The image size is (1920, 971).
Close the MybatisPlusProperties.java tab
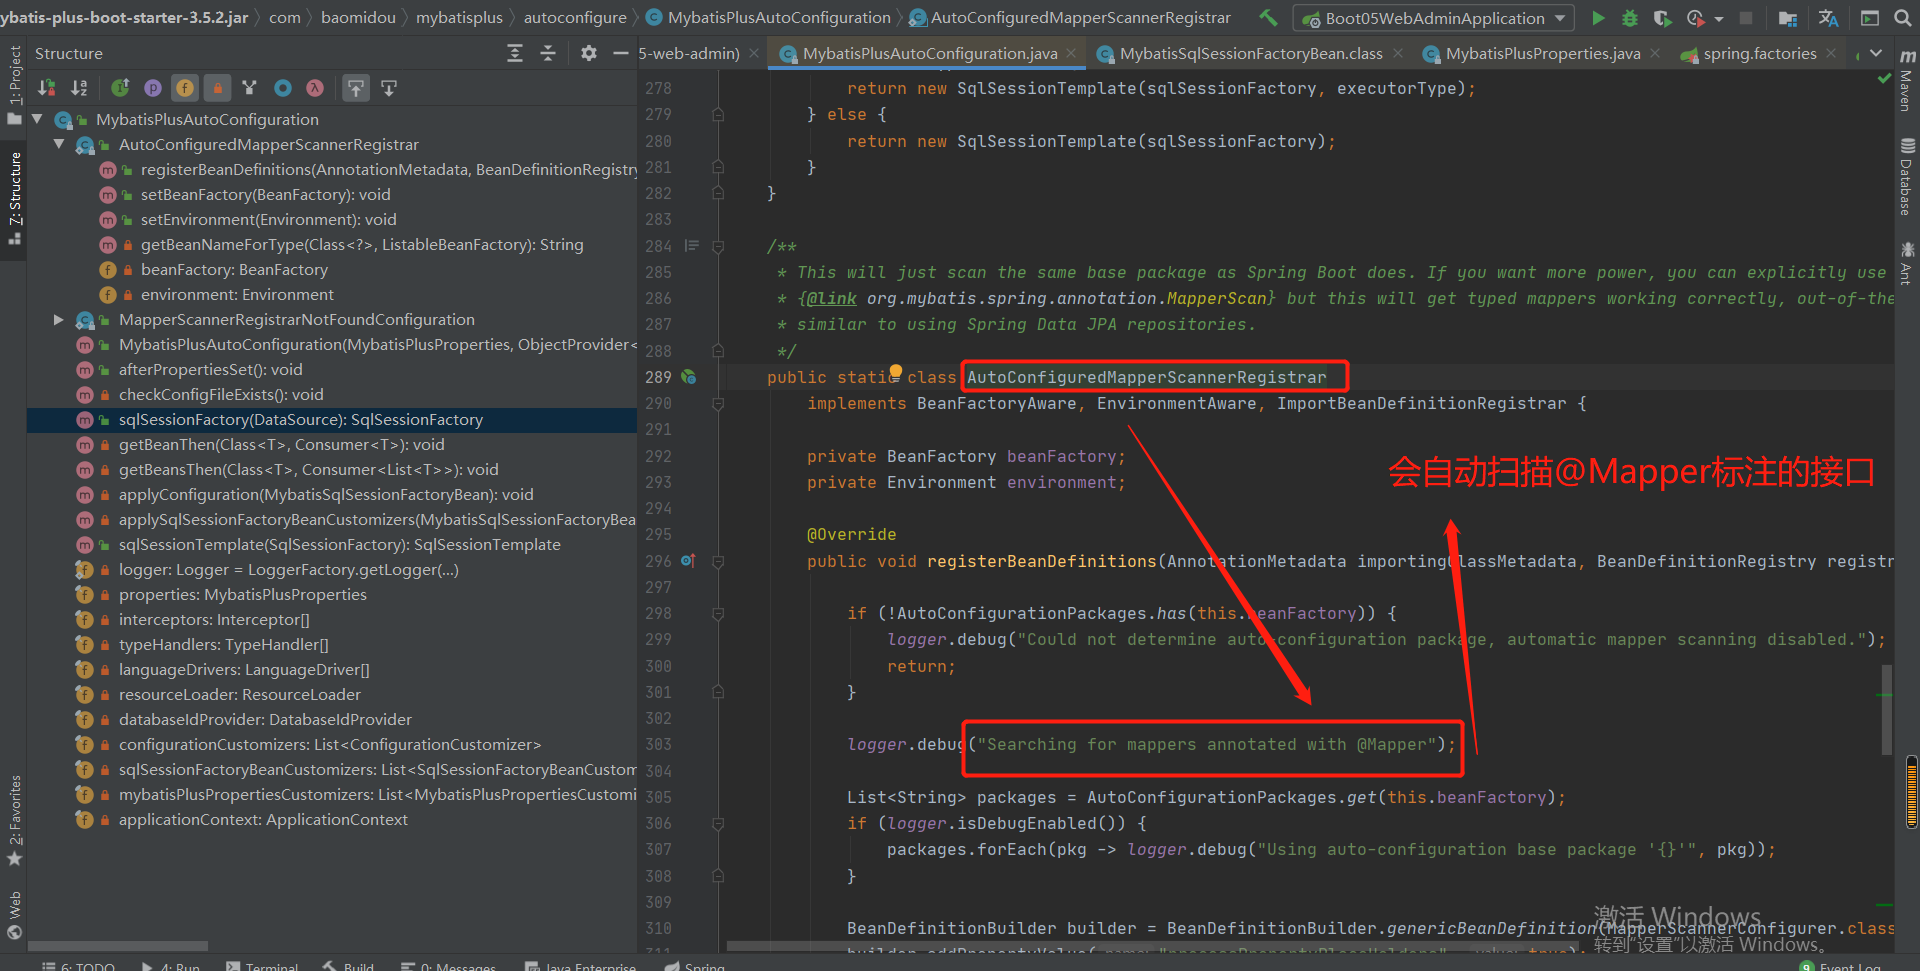click(1655, 53)
